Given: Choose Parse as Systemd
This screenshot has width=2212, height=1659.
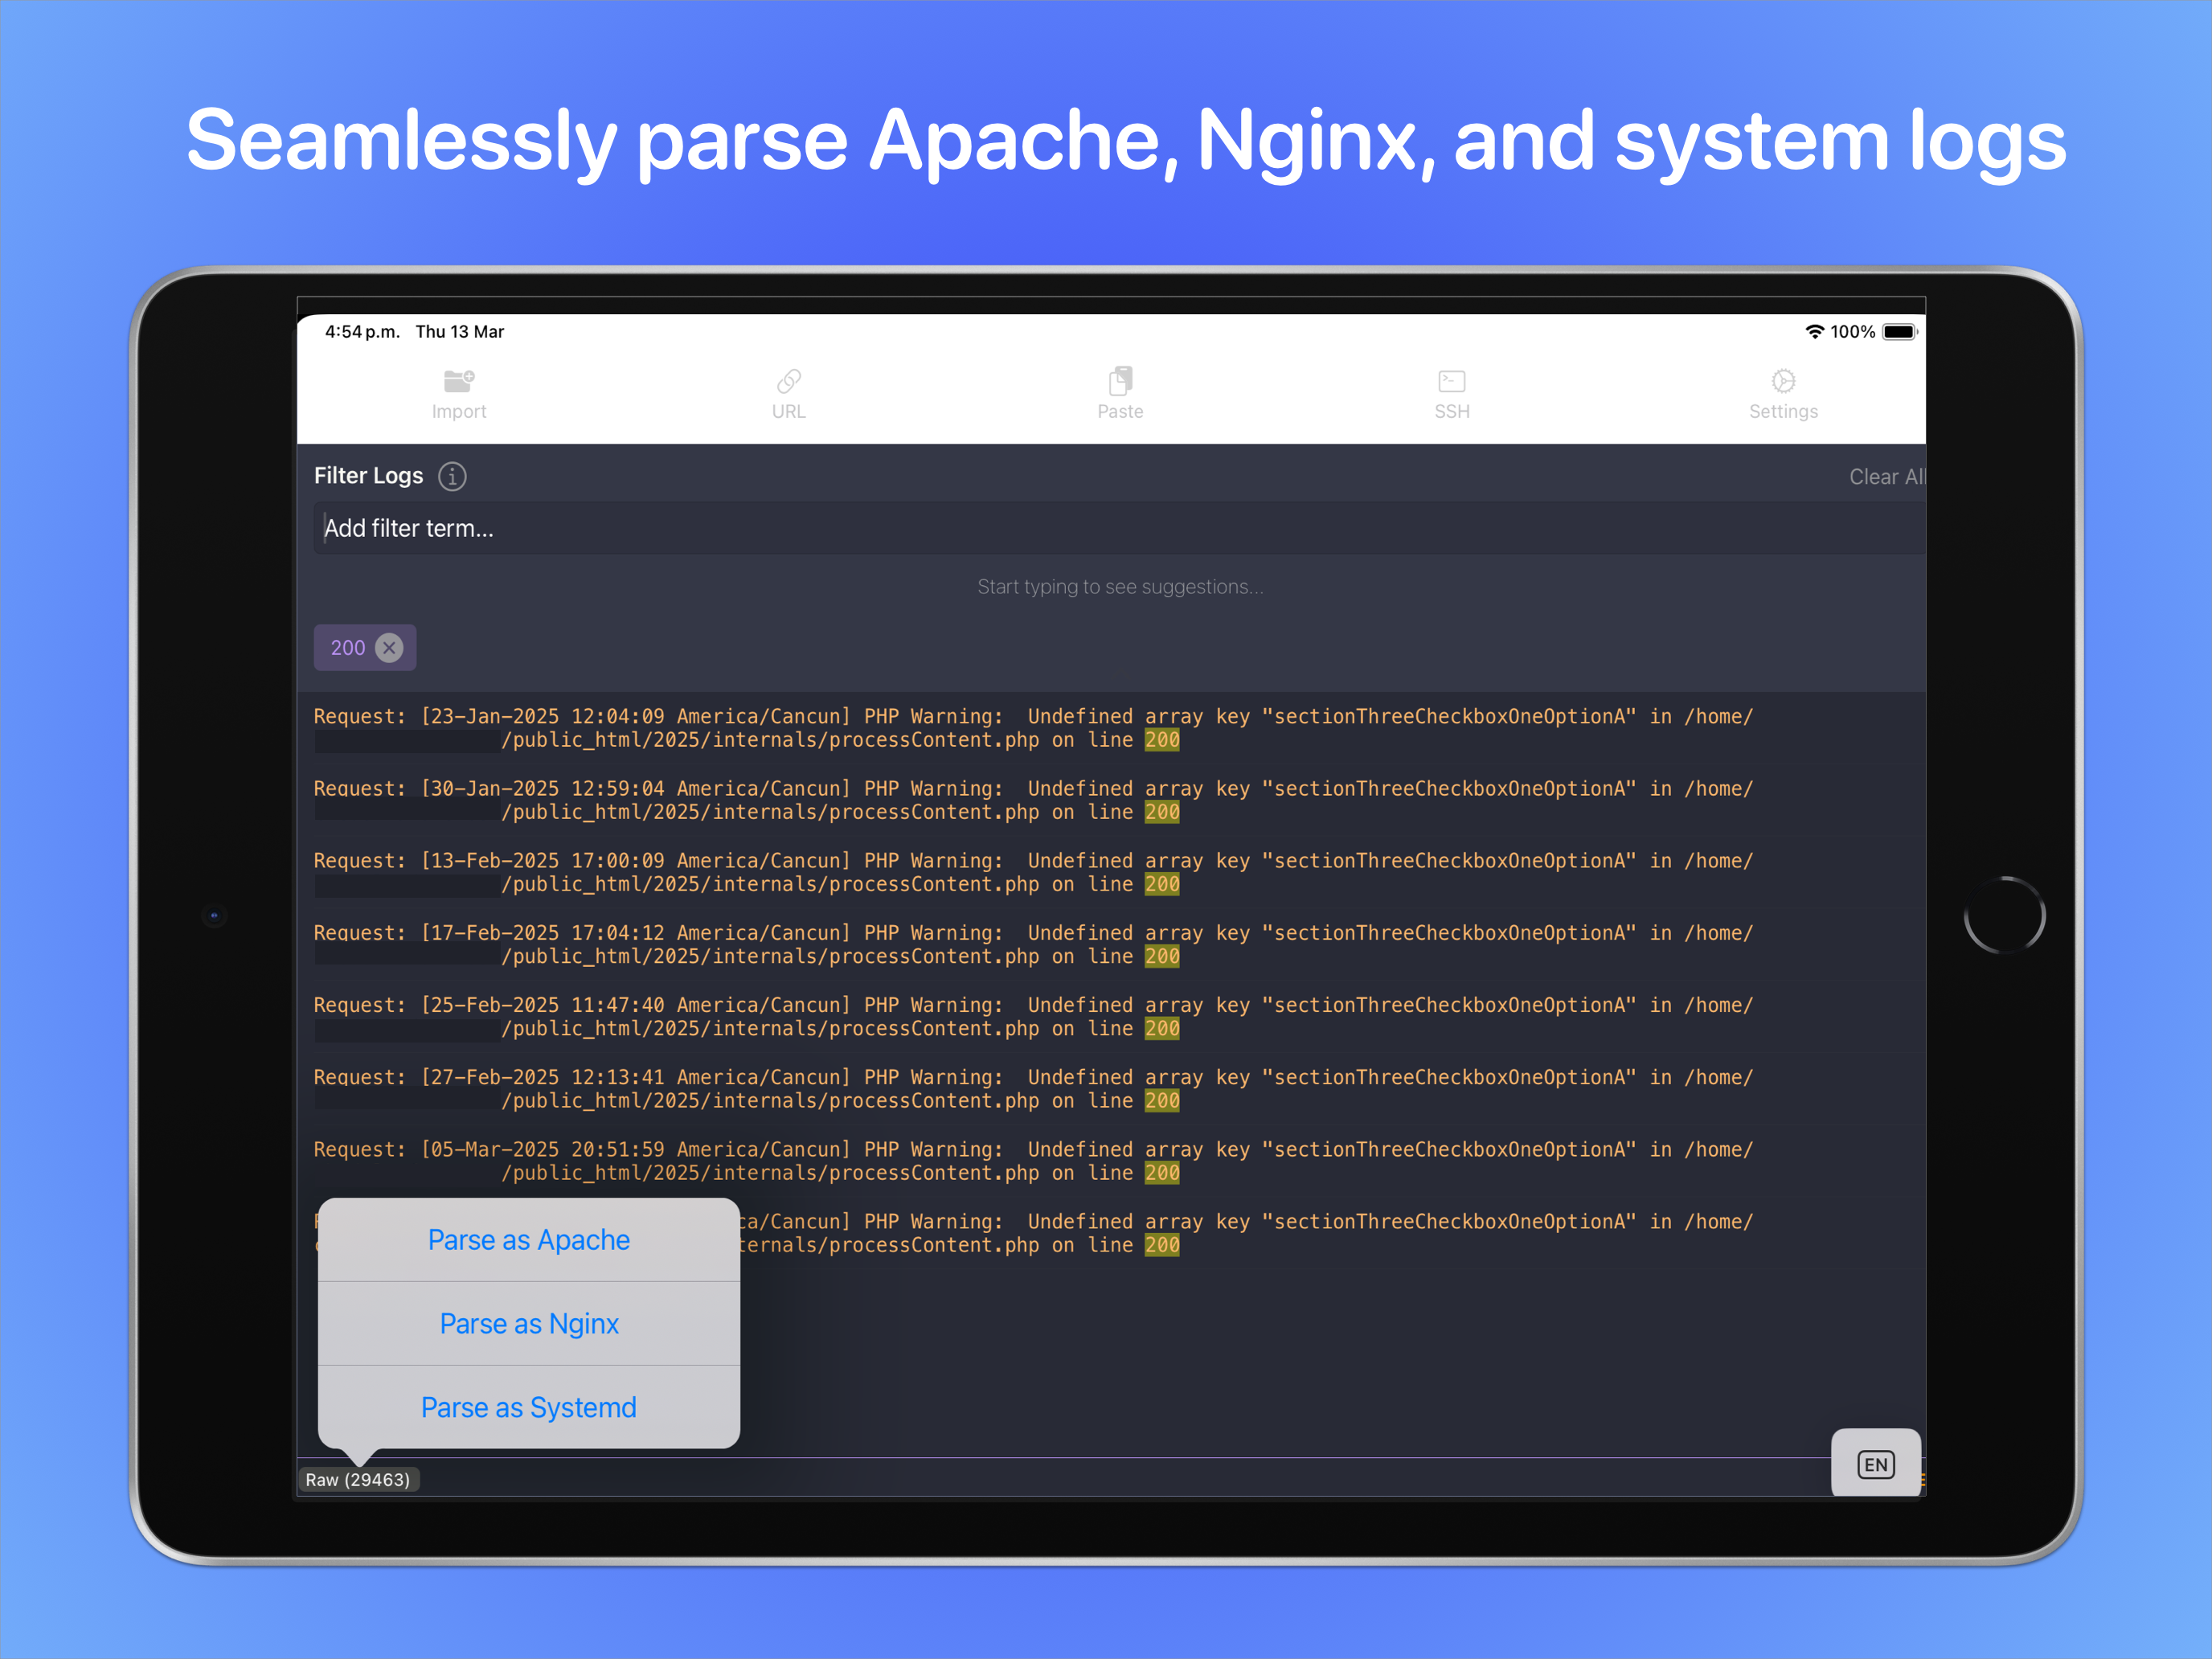Looking at the screenshot, I should pos(529,1407).
